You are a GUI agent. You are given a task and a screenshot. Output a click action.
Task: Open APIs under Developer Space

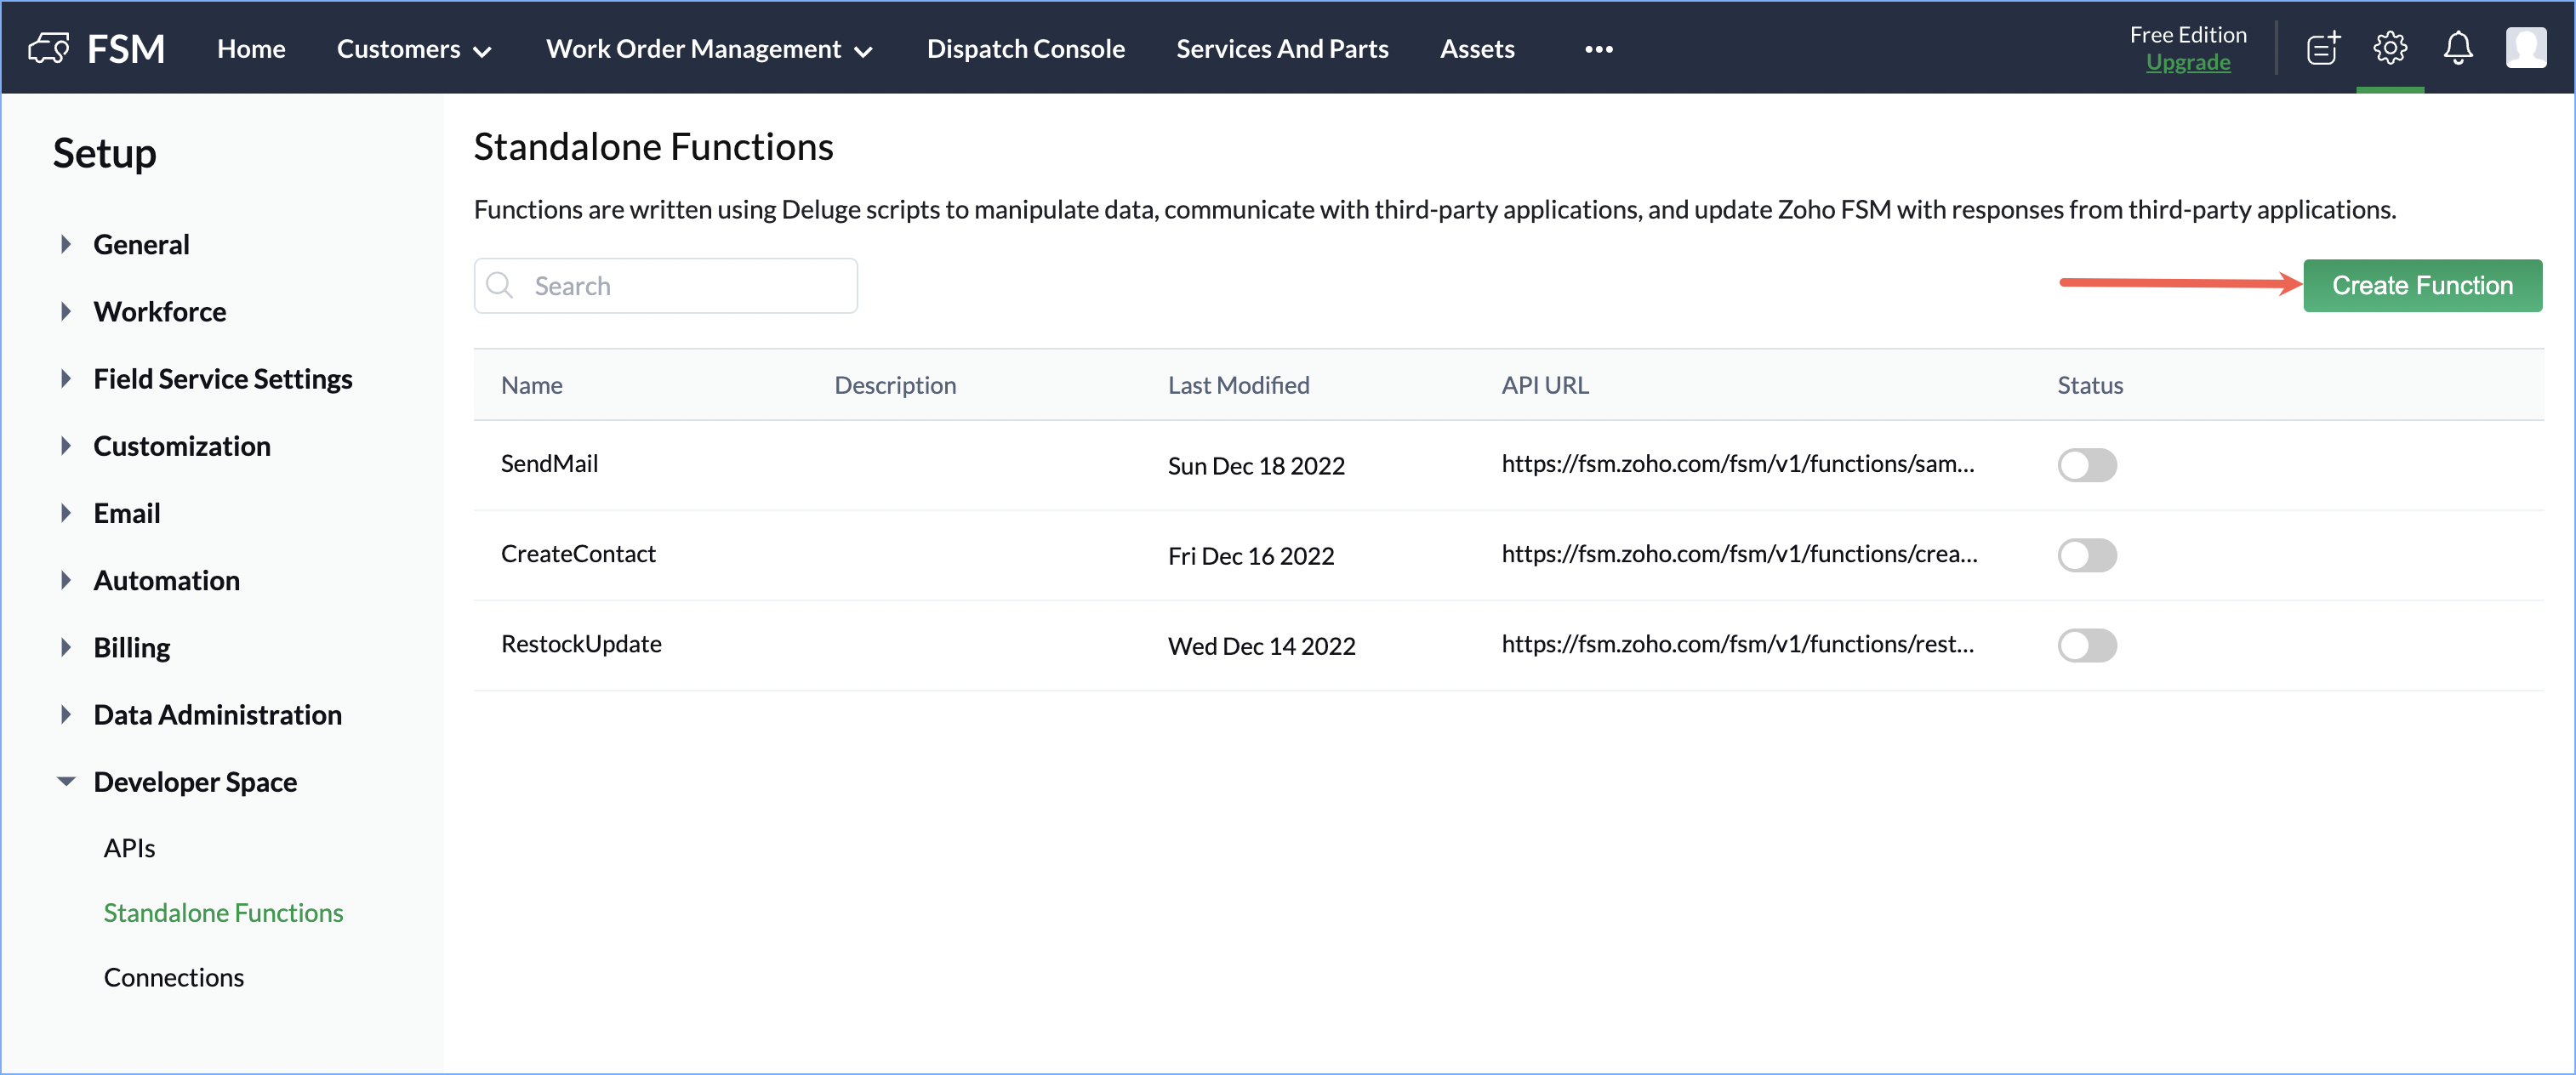coord(129,848)
